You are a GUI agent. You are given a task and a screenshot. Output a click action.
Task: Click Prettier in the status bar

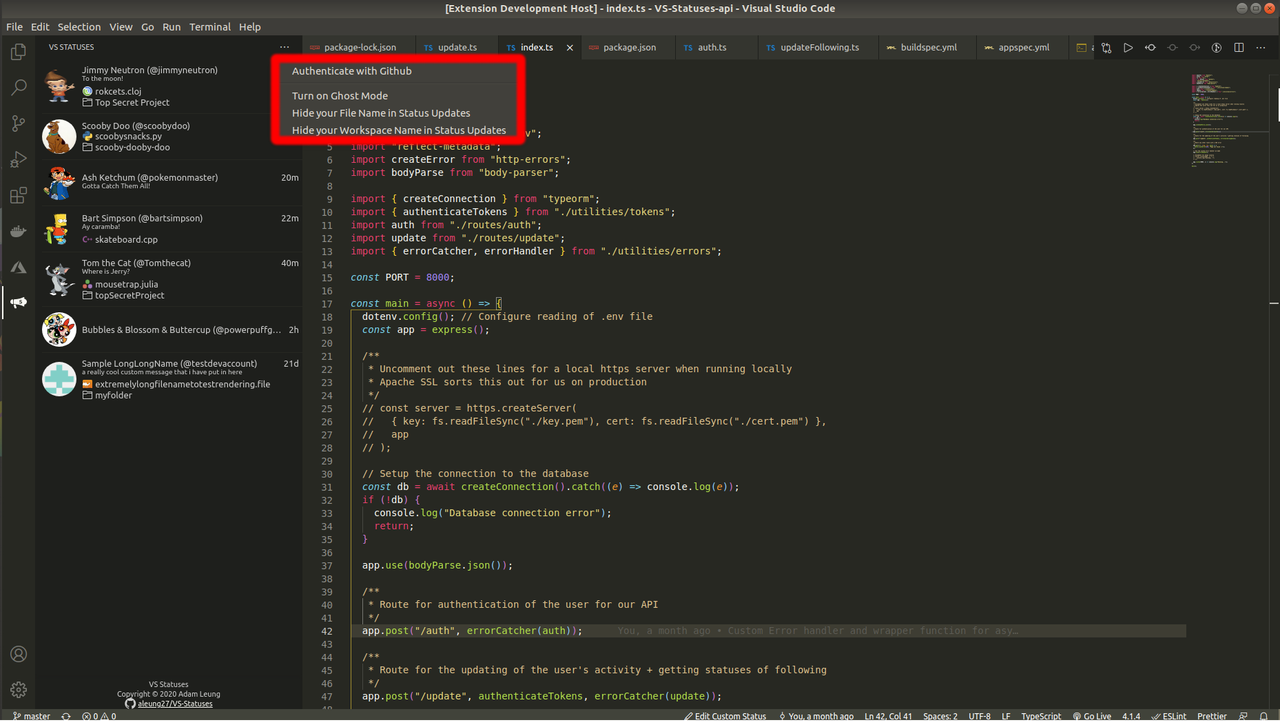(x=1212, y=716)
